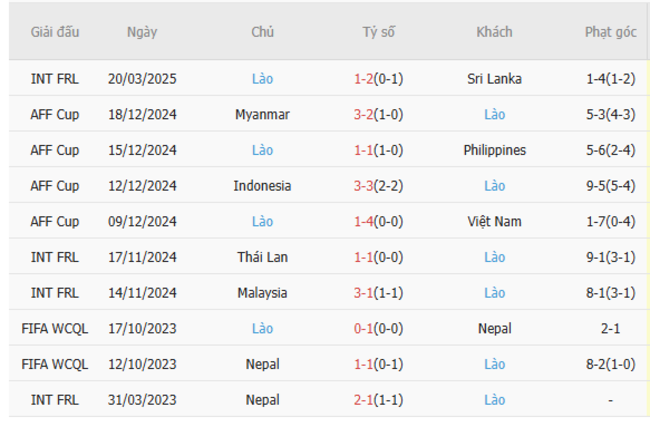
Task: Open the Myanmar team link
Action: pyautogui.click(x=262, y=114)
